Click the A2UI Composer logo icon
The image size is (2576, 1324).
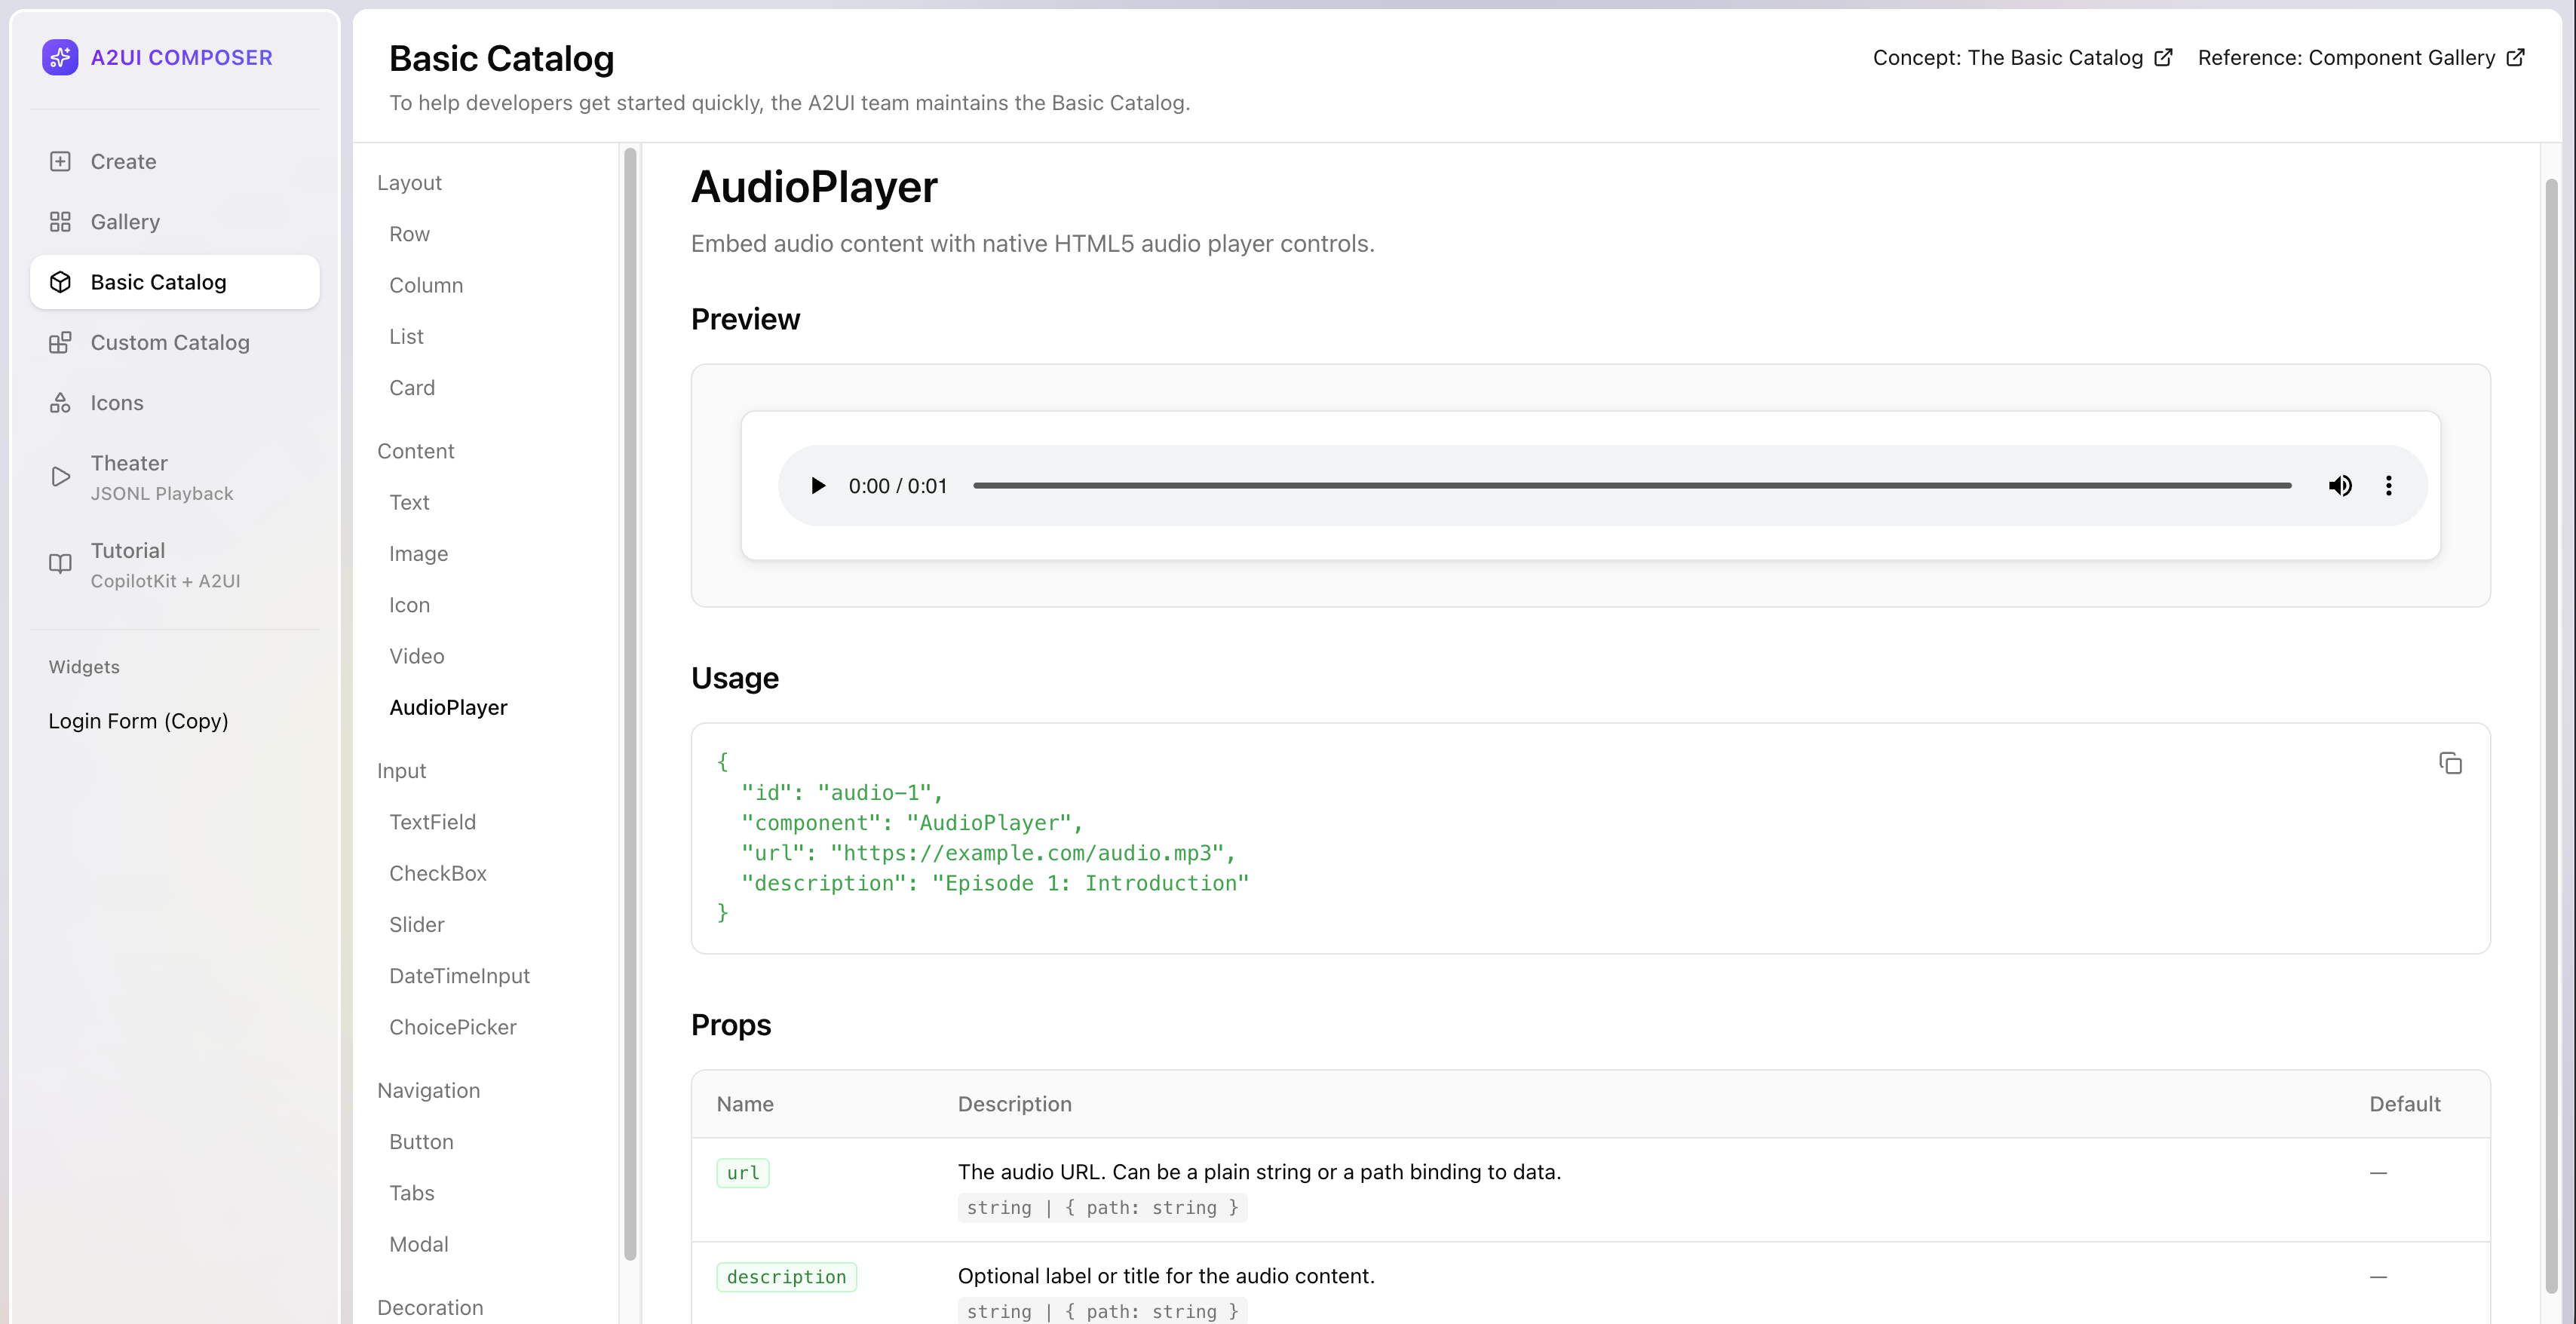click(x=60, y=57)
